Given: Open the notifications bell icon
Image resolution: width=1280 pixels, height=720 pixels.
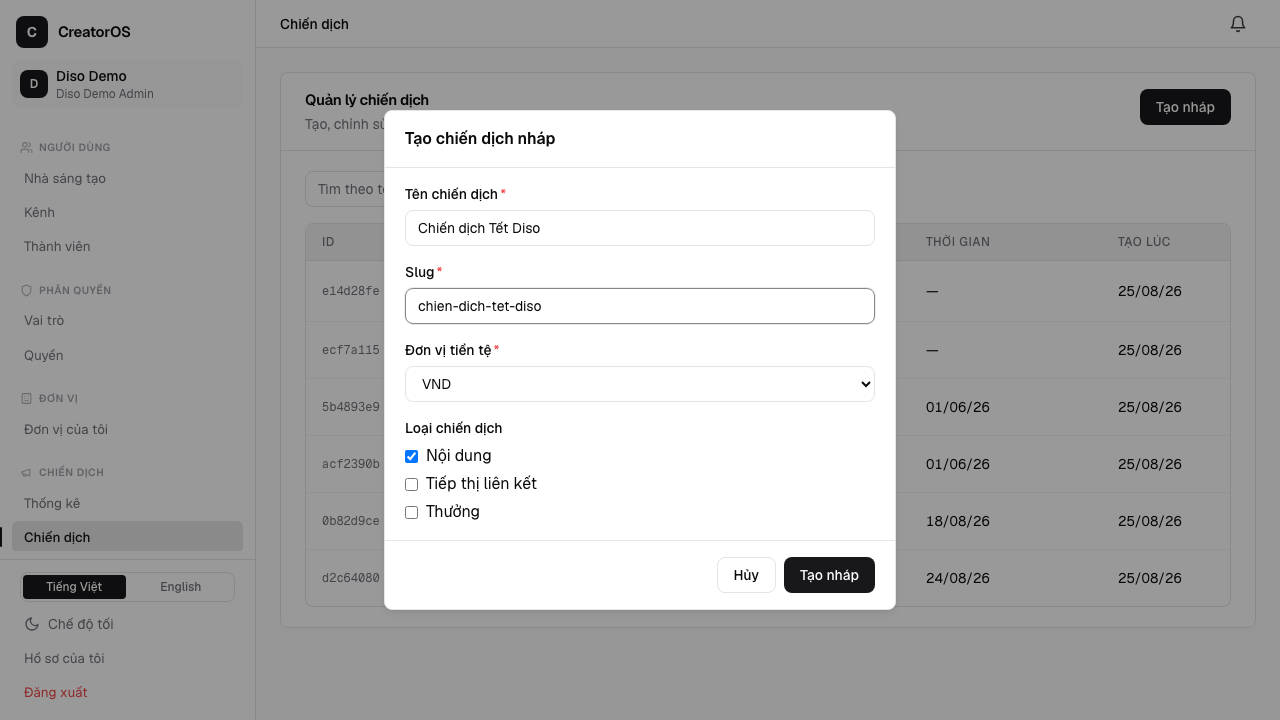Looking at the screenshot, I should coord(1238,24).
